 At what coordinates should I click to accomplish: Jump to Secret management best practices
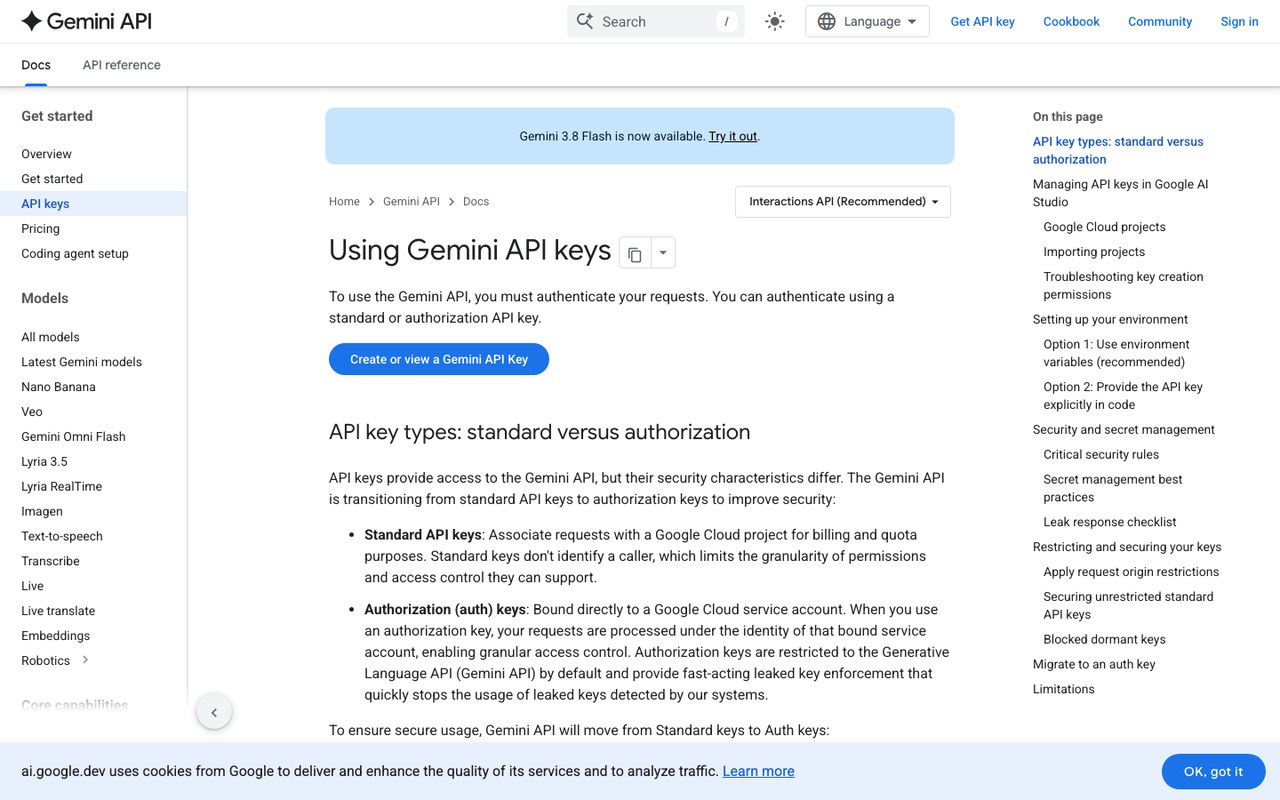point(1112,488)
